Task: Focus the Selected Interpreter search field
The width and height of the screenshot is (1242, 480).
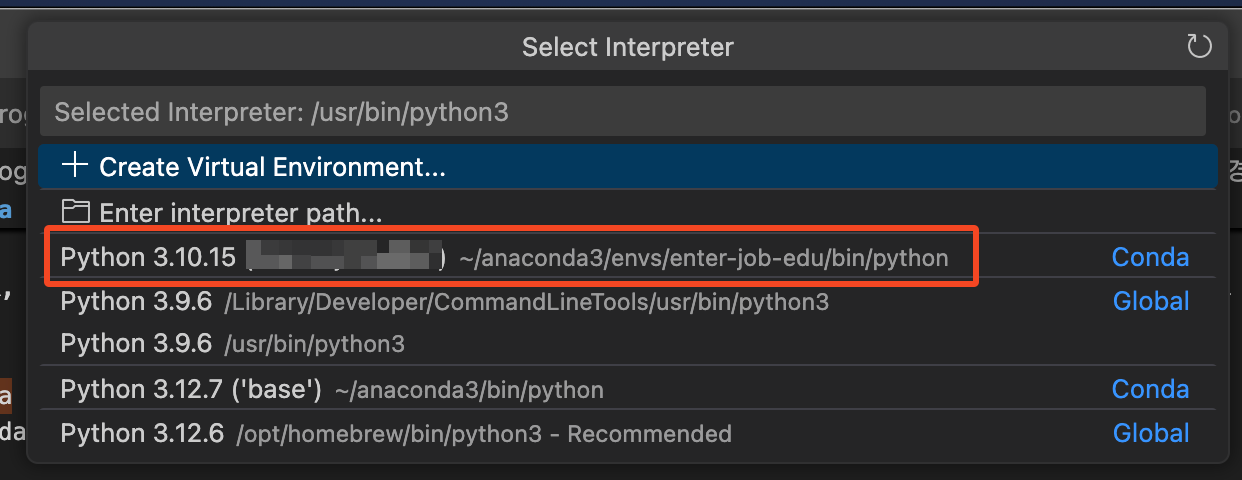Action: click(x=622, y=112)
